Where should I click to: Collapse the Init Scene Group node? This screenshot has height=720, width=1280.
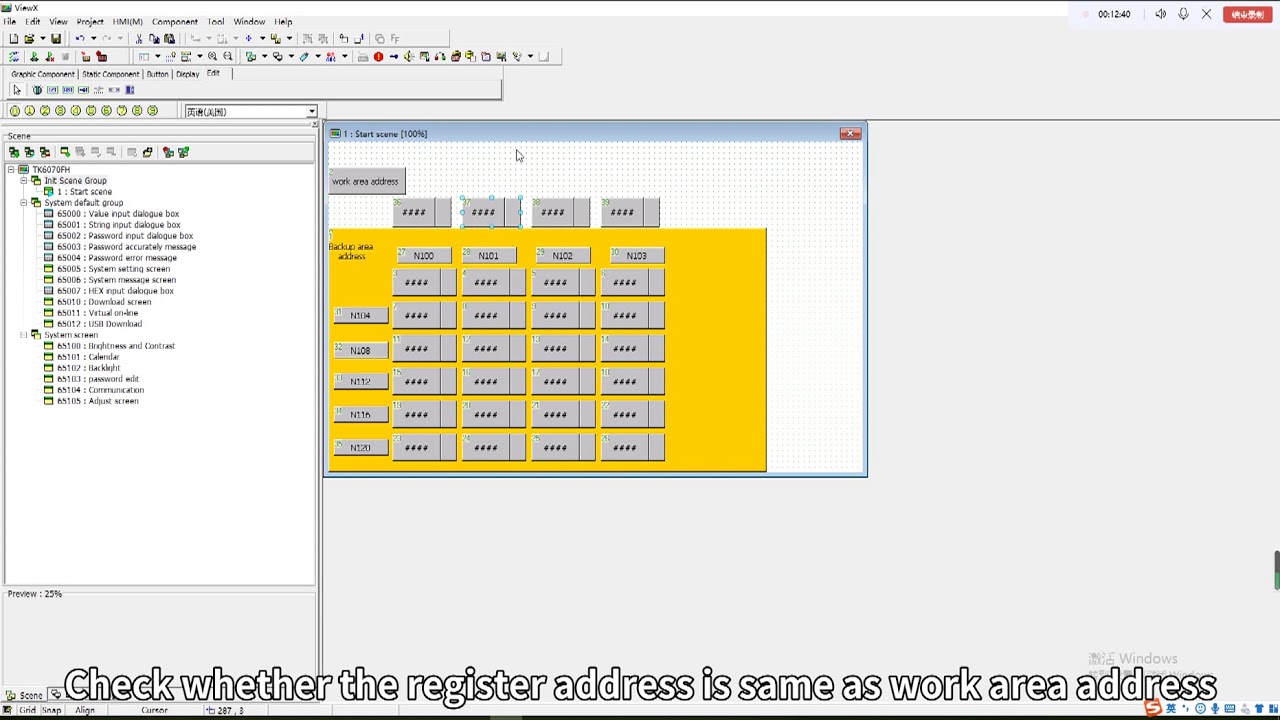click(x=23, y=181)
